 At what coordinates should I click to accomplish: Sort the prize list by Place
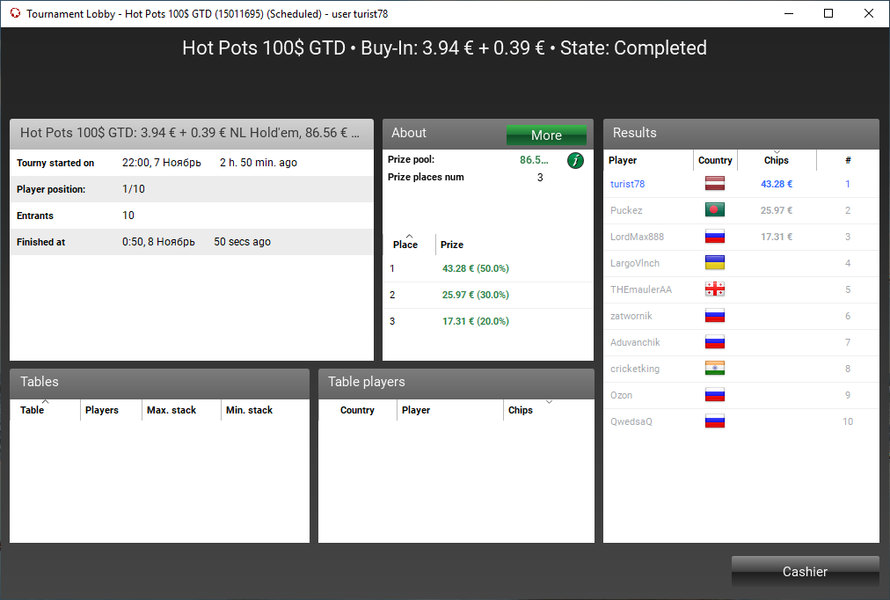405,244
